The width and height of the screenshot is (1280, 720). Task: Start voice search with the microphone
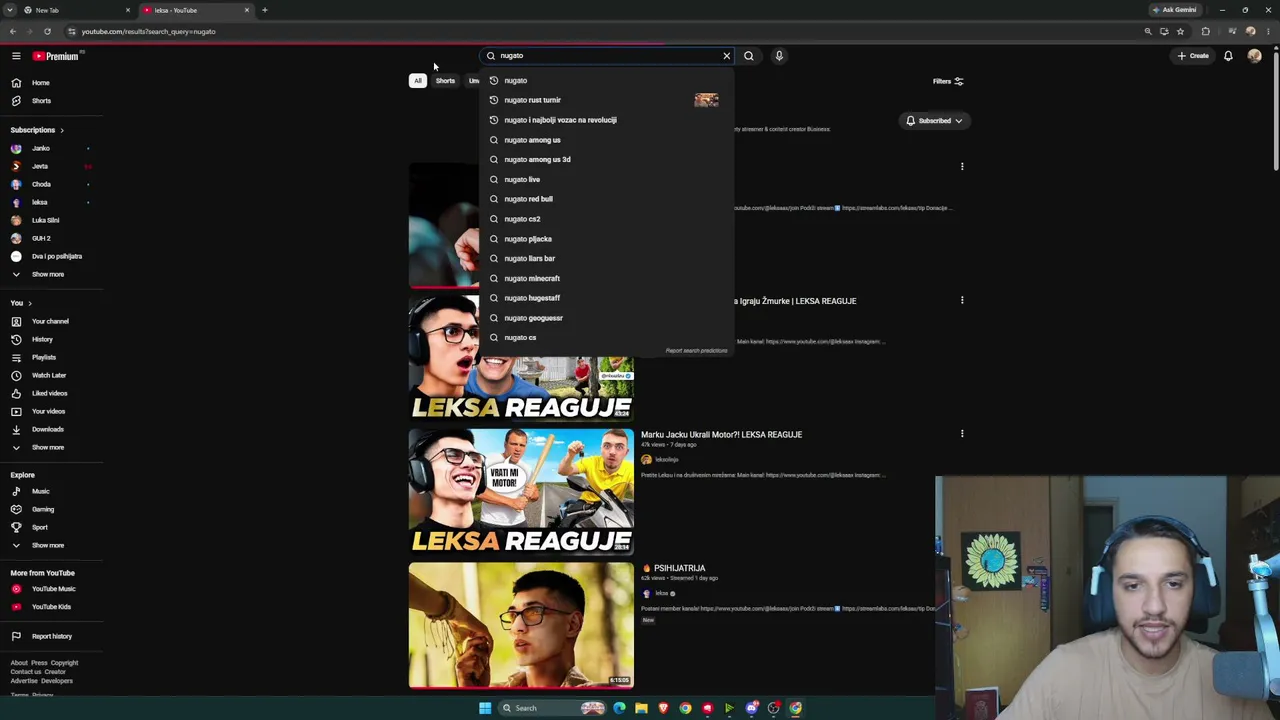(779, 56)
